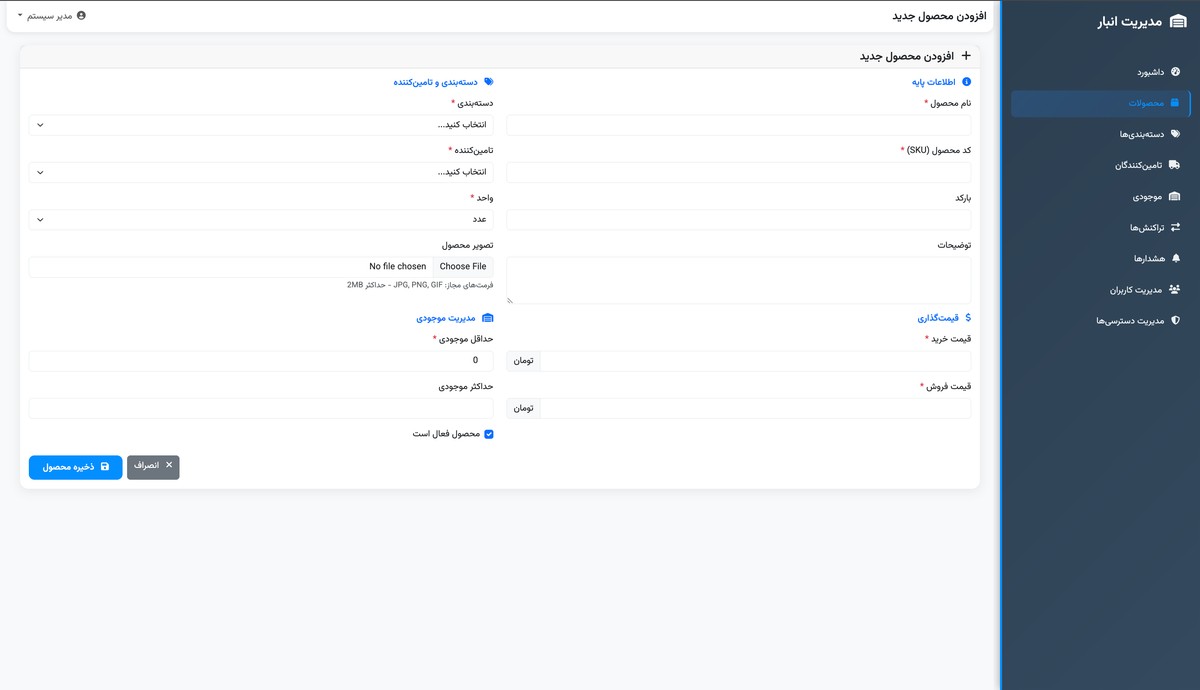Open the مدیر سیستم user menu
The width and height of the screenshot is (1200, 690).
pyautogui.click(x=52, y=16)
